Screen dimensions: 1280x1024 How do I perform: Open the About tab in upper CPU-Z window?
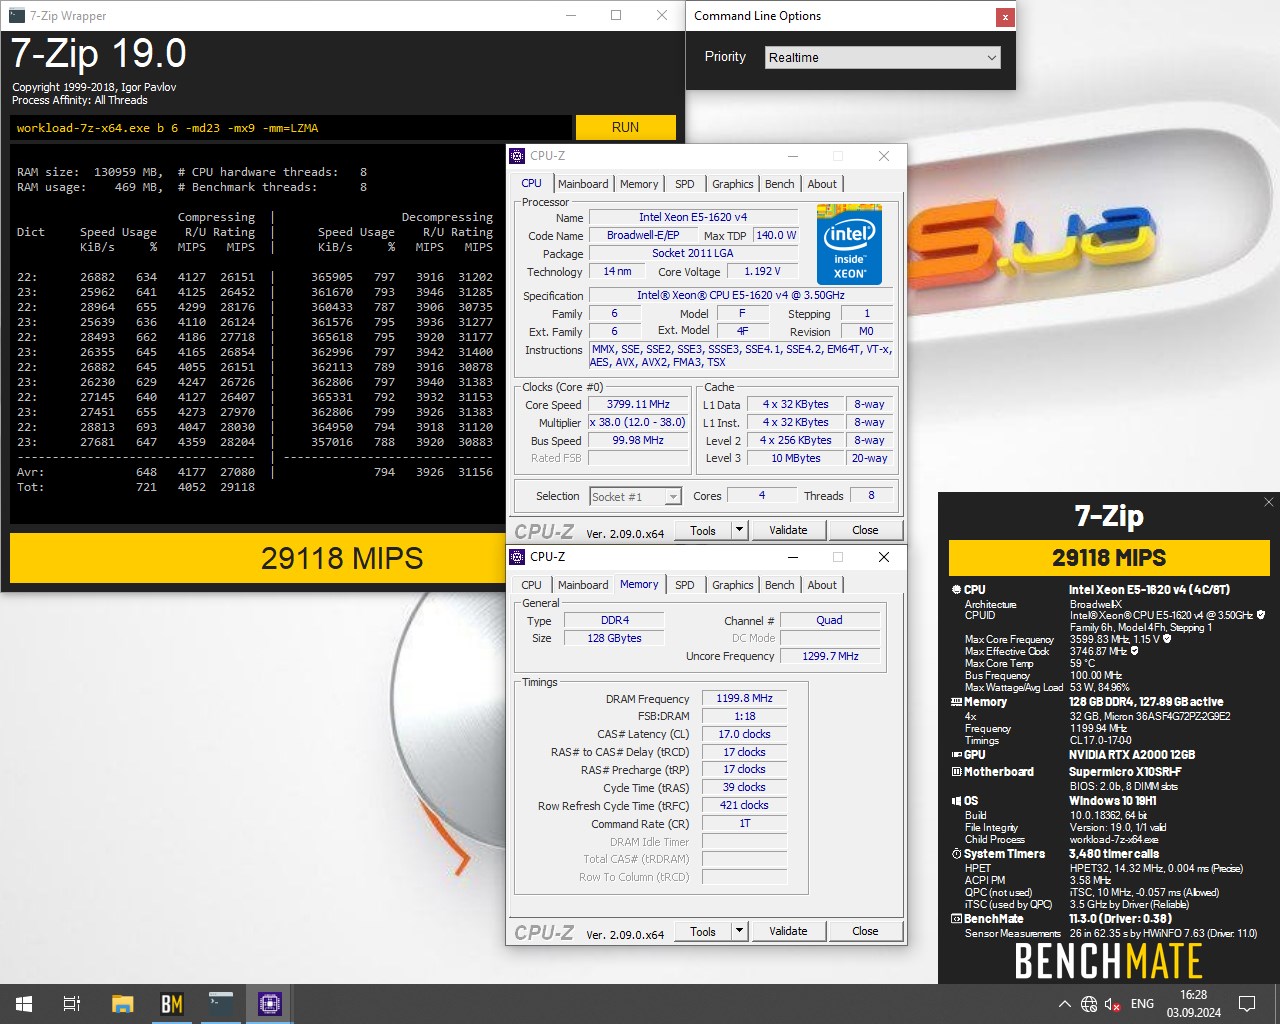point(822,184)
